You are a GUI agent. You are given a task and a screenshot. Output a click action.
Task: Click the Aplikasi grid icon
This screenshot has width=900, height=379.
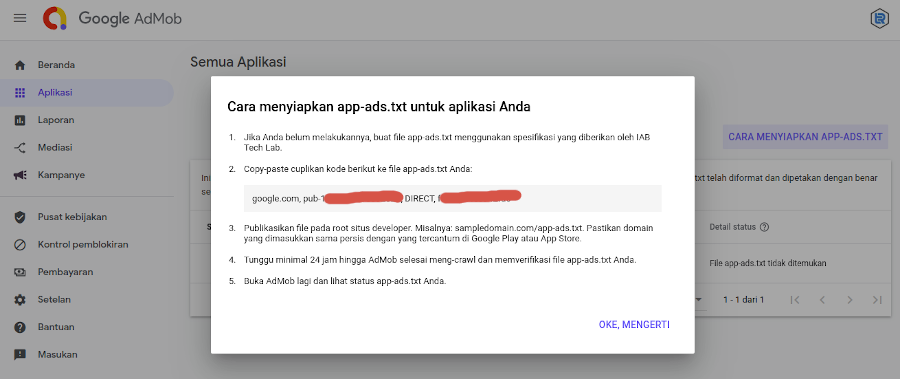coord(20,92)
